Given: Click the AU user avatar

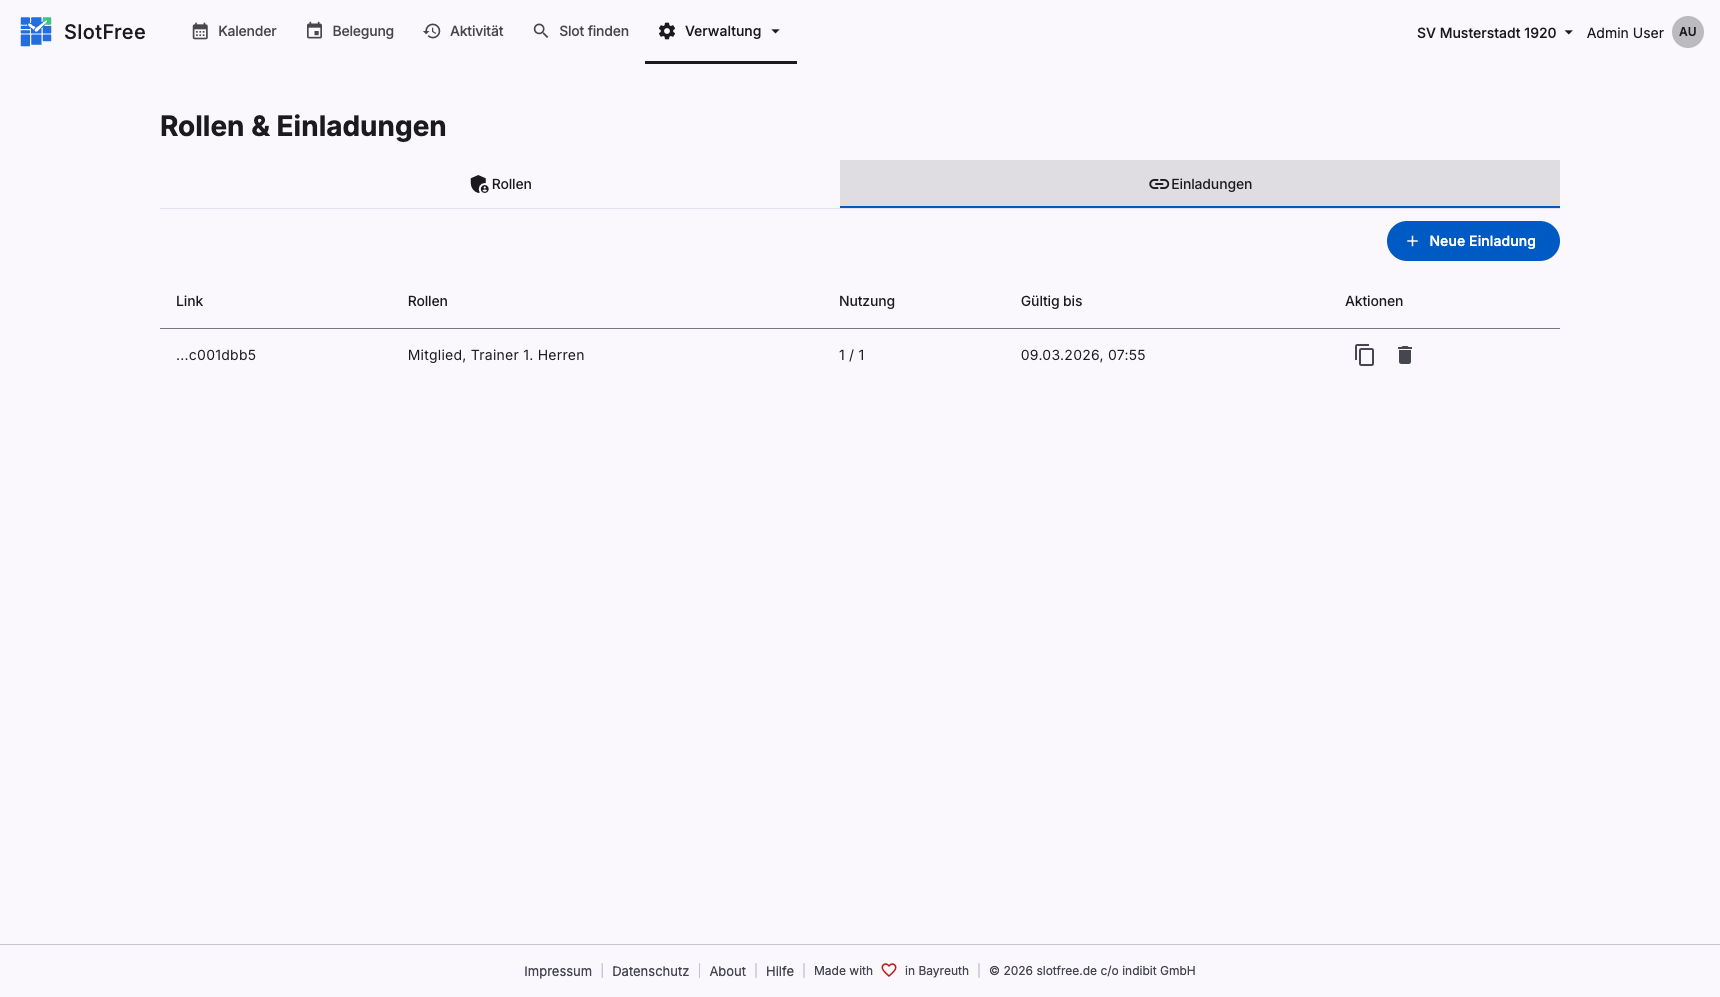Looking at the screenshot, I should (1687, 32).
